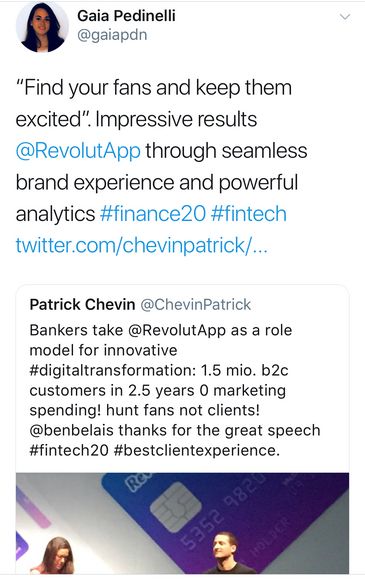
Task: Visit the @ChevinPatrick handle
Action: [196, 305]
